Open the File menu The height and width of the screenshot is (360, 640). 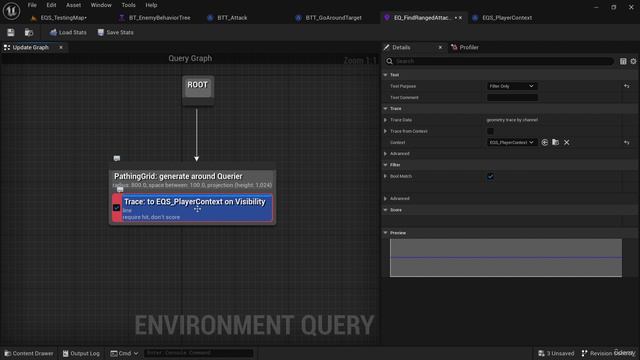pyautogui.click(x=32, y=5)
